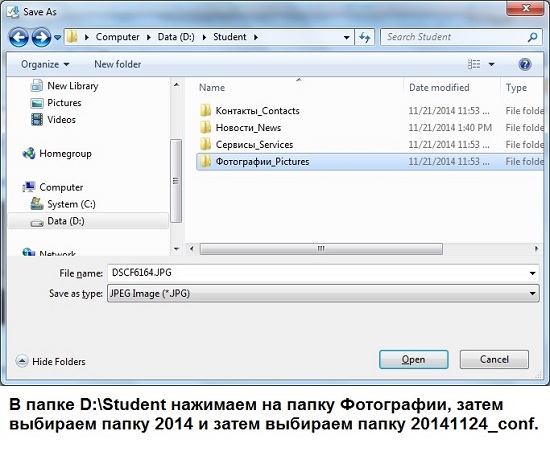550x464 pixels.
Task: Expand the File name history dropdown
Action: pos(532,273)
